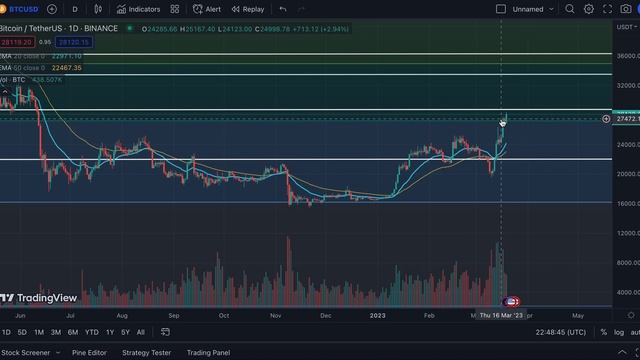Set range to 1Y
Viewport: 640px width, 360px height.
point(110,332)
